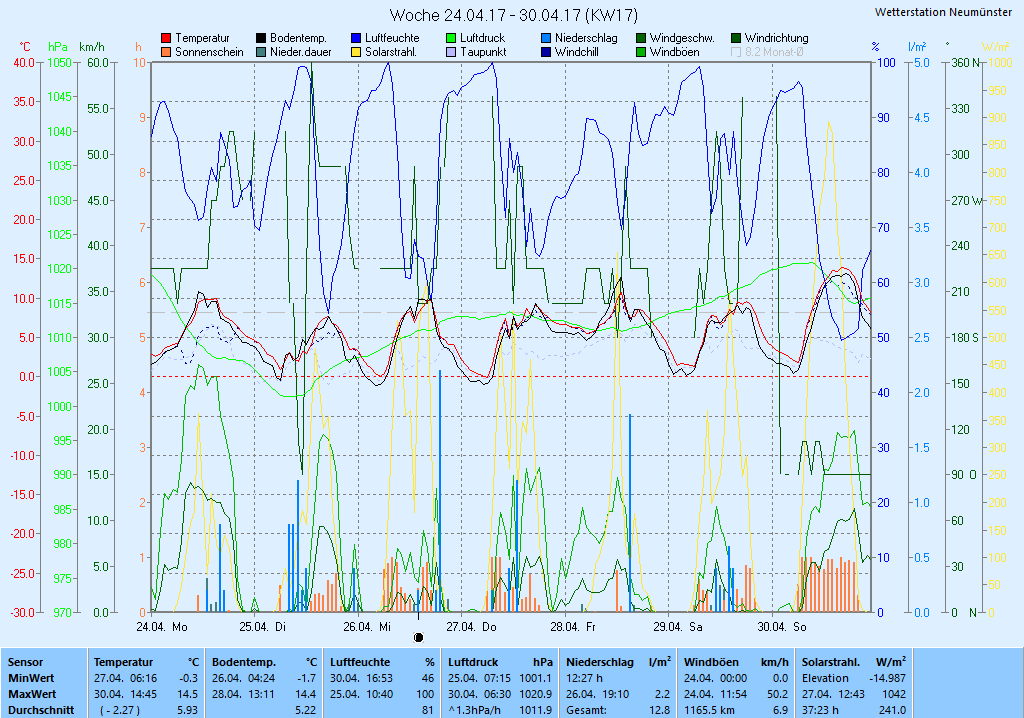Select the 27.04. Do date label

coord(471,627)
